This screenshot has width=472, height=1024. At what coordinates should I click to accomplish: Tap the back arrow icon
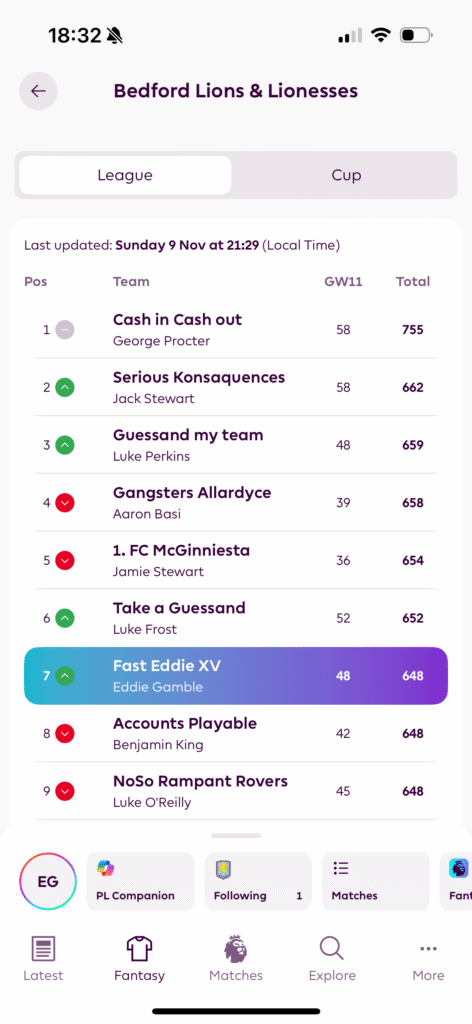tap(38, 91)
